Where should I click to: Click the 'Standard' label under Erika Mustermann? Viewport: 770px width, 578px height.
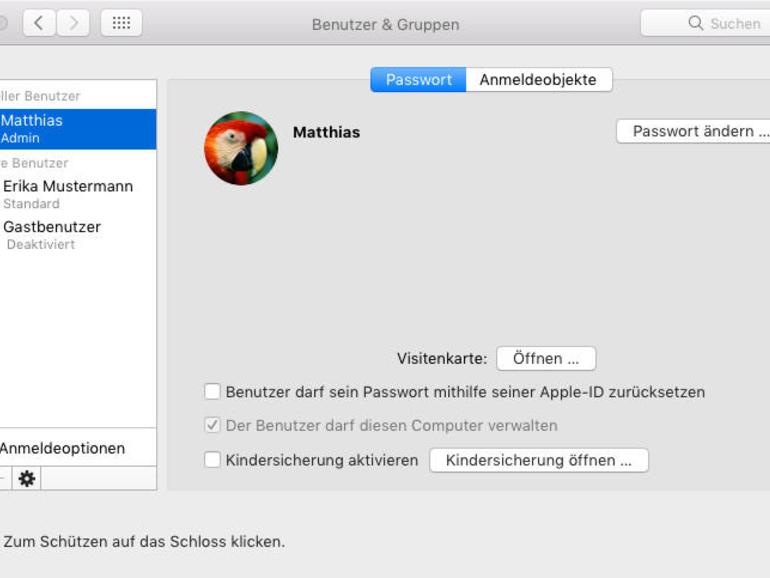(x=31, y=203)
